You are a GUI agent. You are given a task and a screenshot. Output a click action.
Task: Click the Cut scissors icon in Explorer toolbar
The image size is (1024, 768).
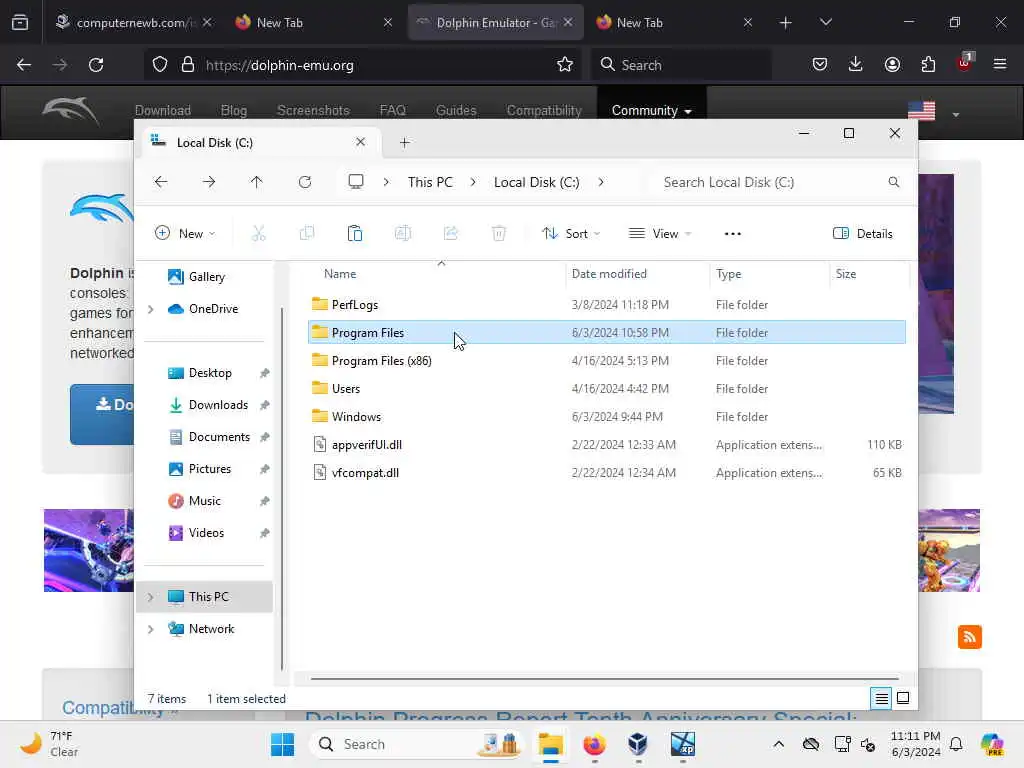[x=259, y=233]
